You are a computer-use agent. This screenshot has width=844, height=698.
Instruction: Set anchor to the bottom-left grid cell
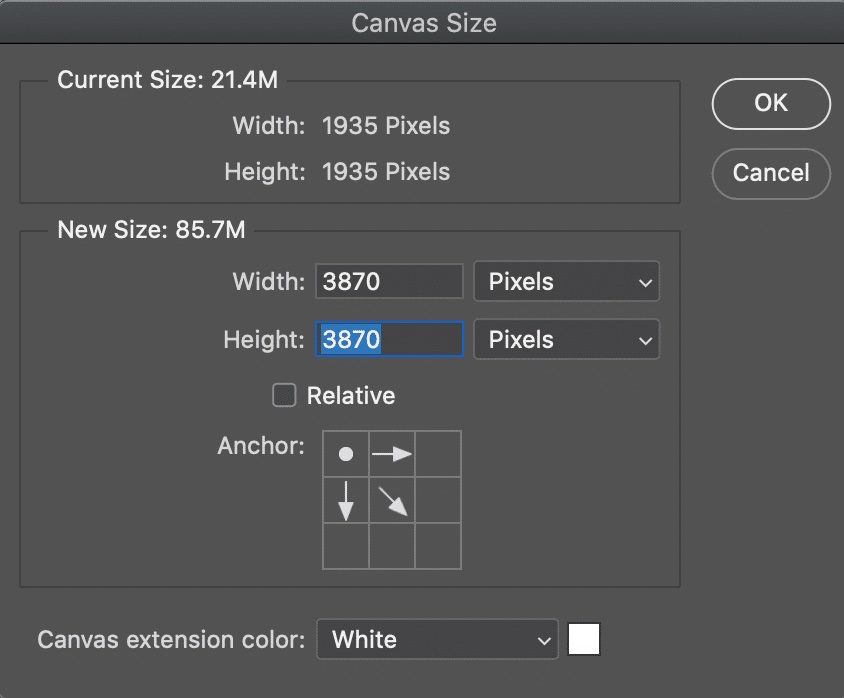346,546
